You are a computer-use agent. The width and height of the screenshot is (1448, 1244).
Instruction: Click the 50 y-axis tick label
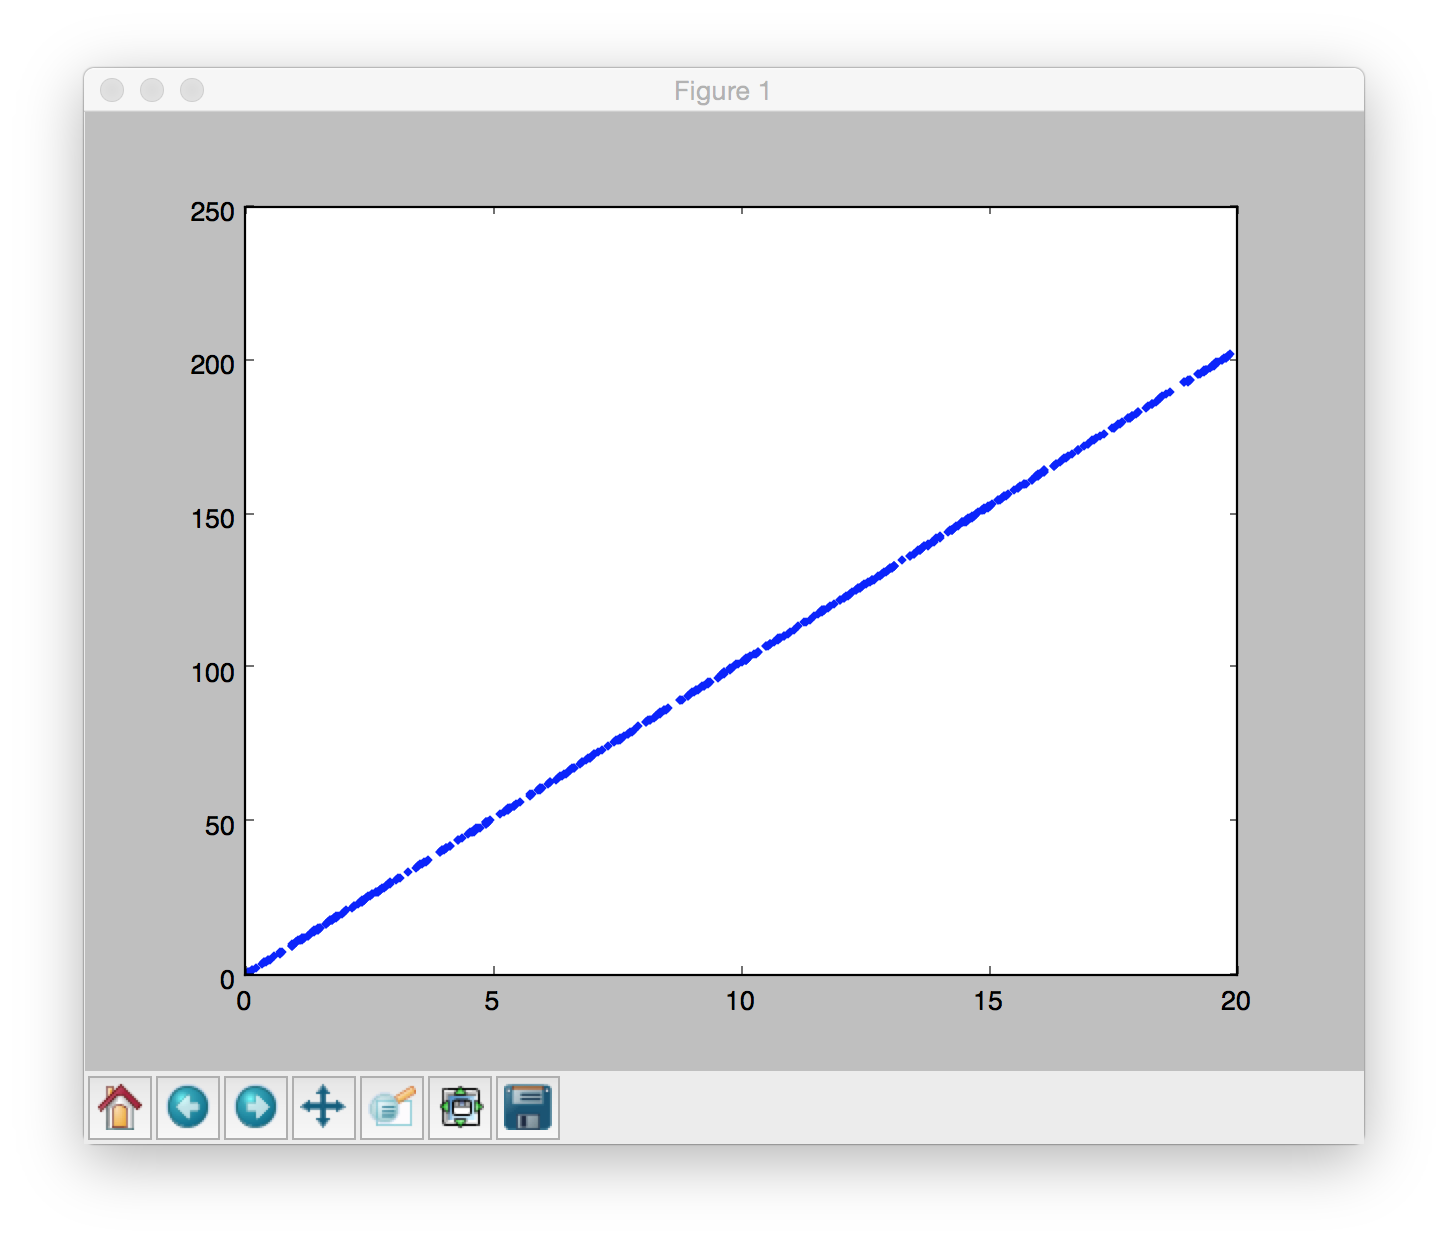pyautogui.click(x=218, y=826)
